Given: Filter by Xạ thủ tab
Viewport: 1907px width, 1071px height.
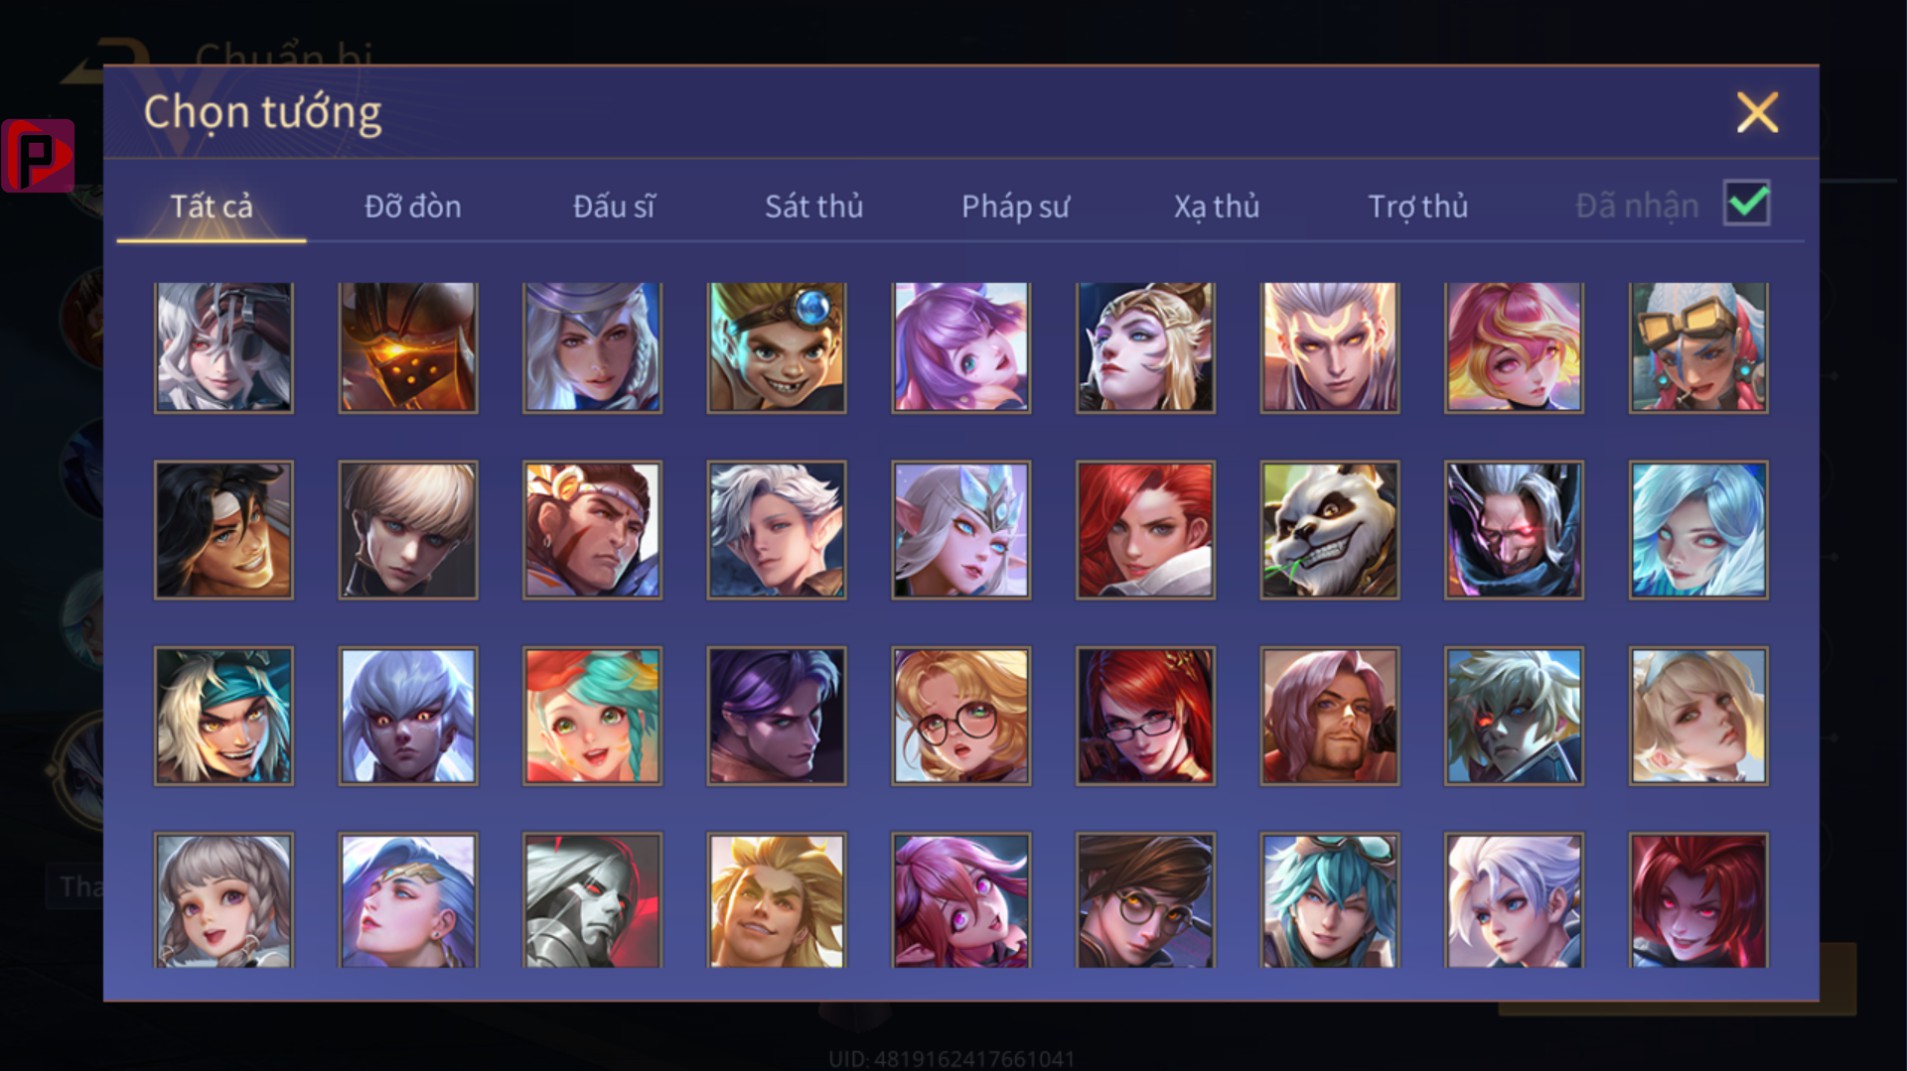Looking at the screenshot, I should pos(1216,206).
